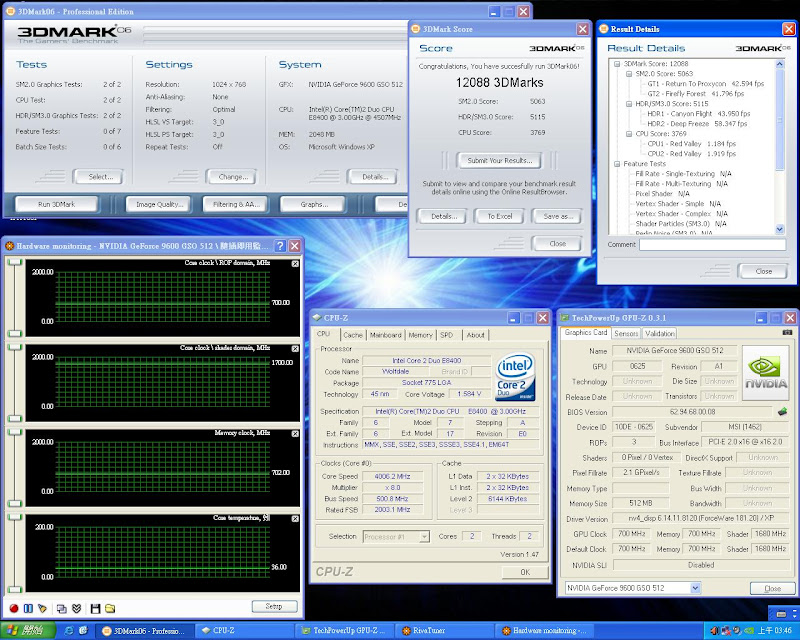
Task: Switch to the Memory tab in CPU-Z
Action: coord(420,335)
